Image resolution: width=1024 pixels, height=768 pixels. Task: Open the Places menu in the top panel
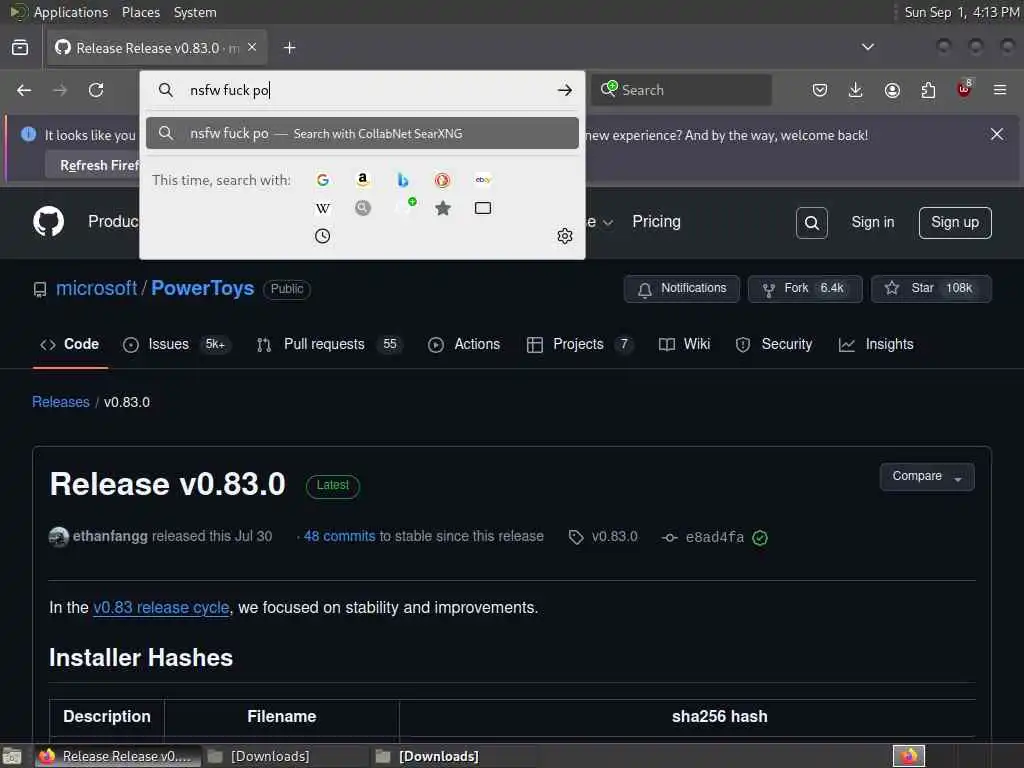click(141, 12)
